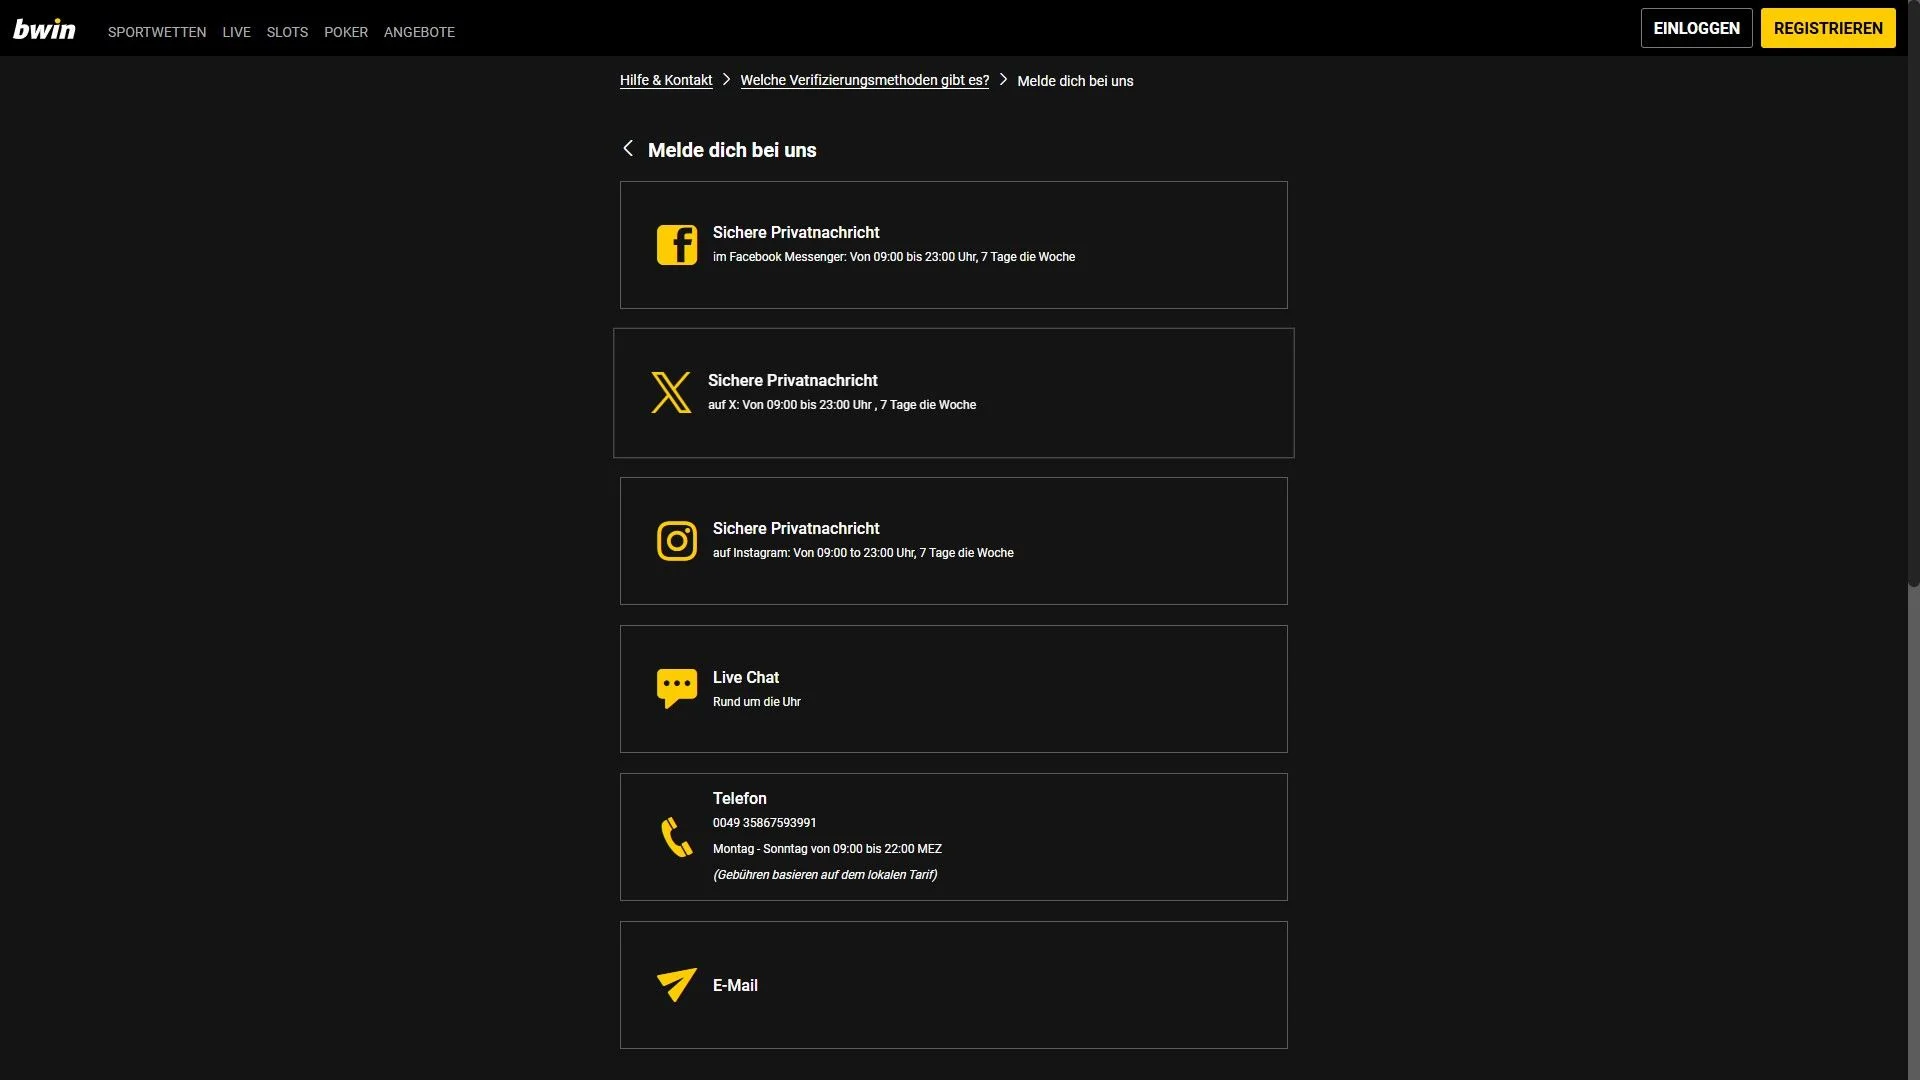Click the yellow REGISTRIEREN button
Viewport: 1920px width, 1080px height.
tap(1828, 28)
